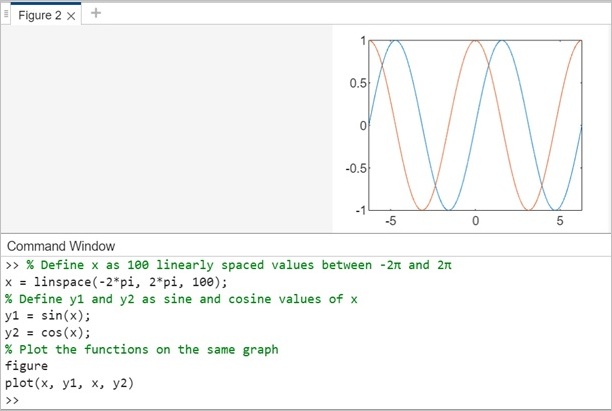612x411 pixels.
Task: Click the -0.5 y-axis tick label
Action: (352, 168)
